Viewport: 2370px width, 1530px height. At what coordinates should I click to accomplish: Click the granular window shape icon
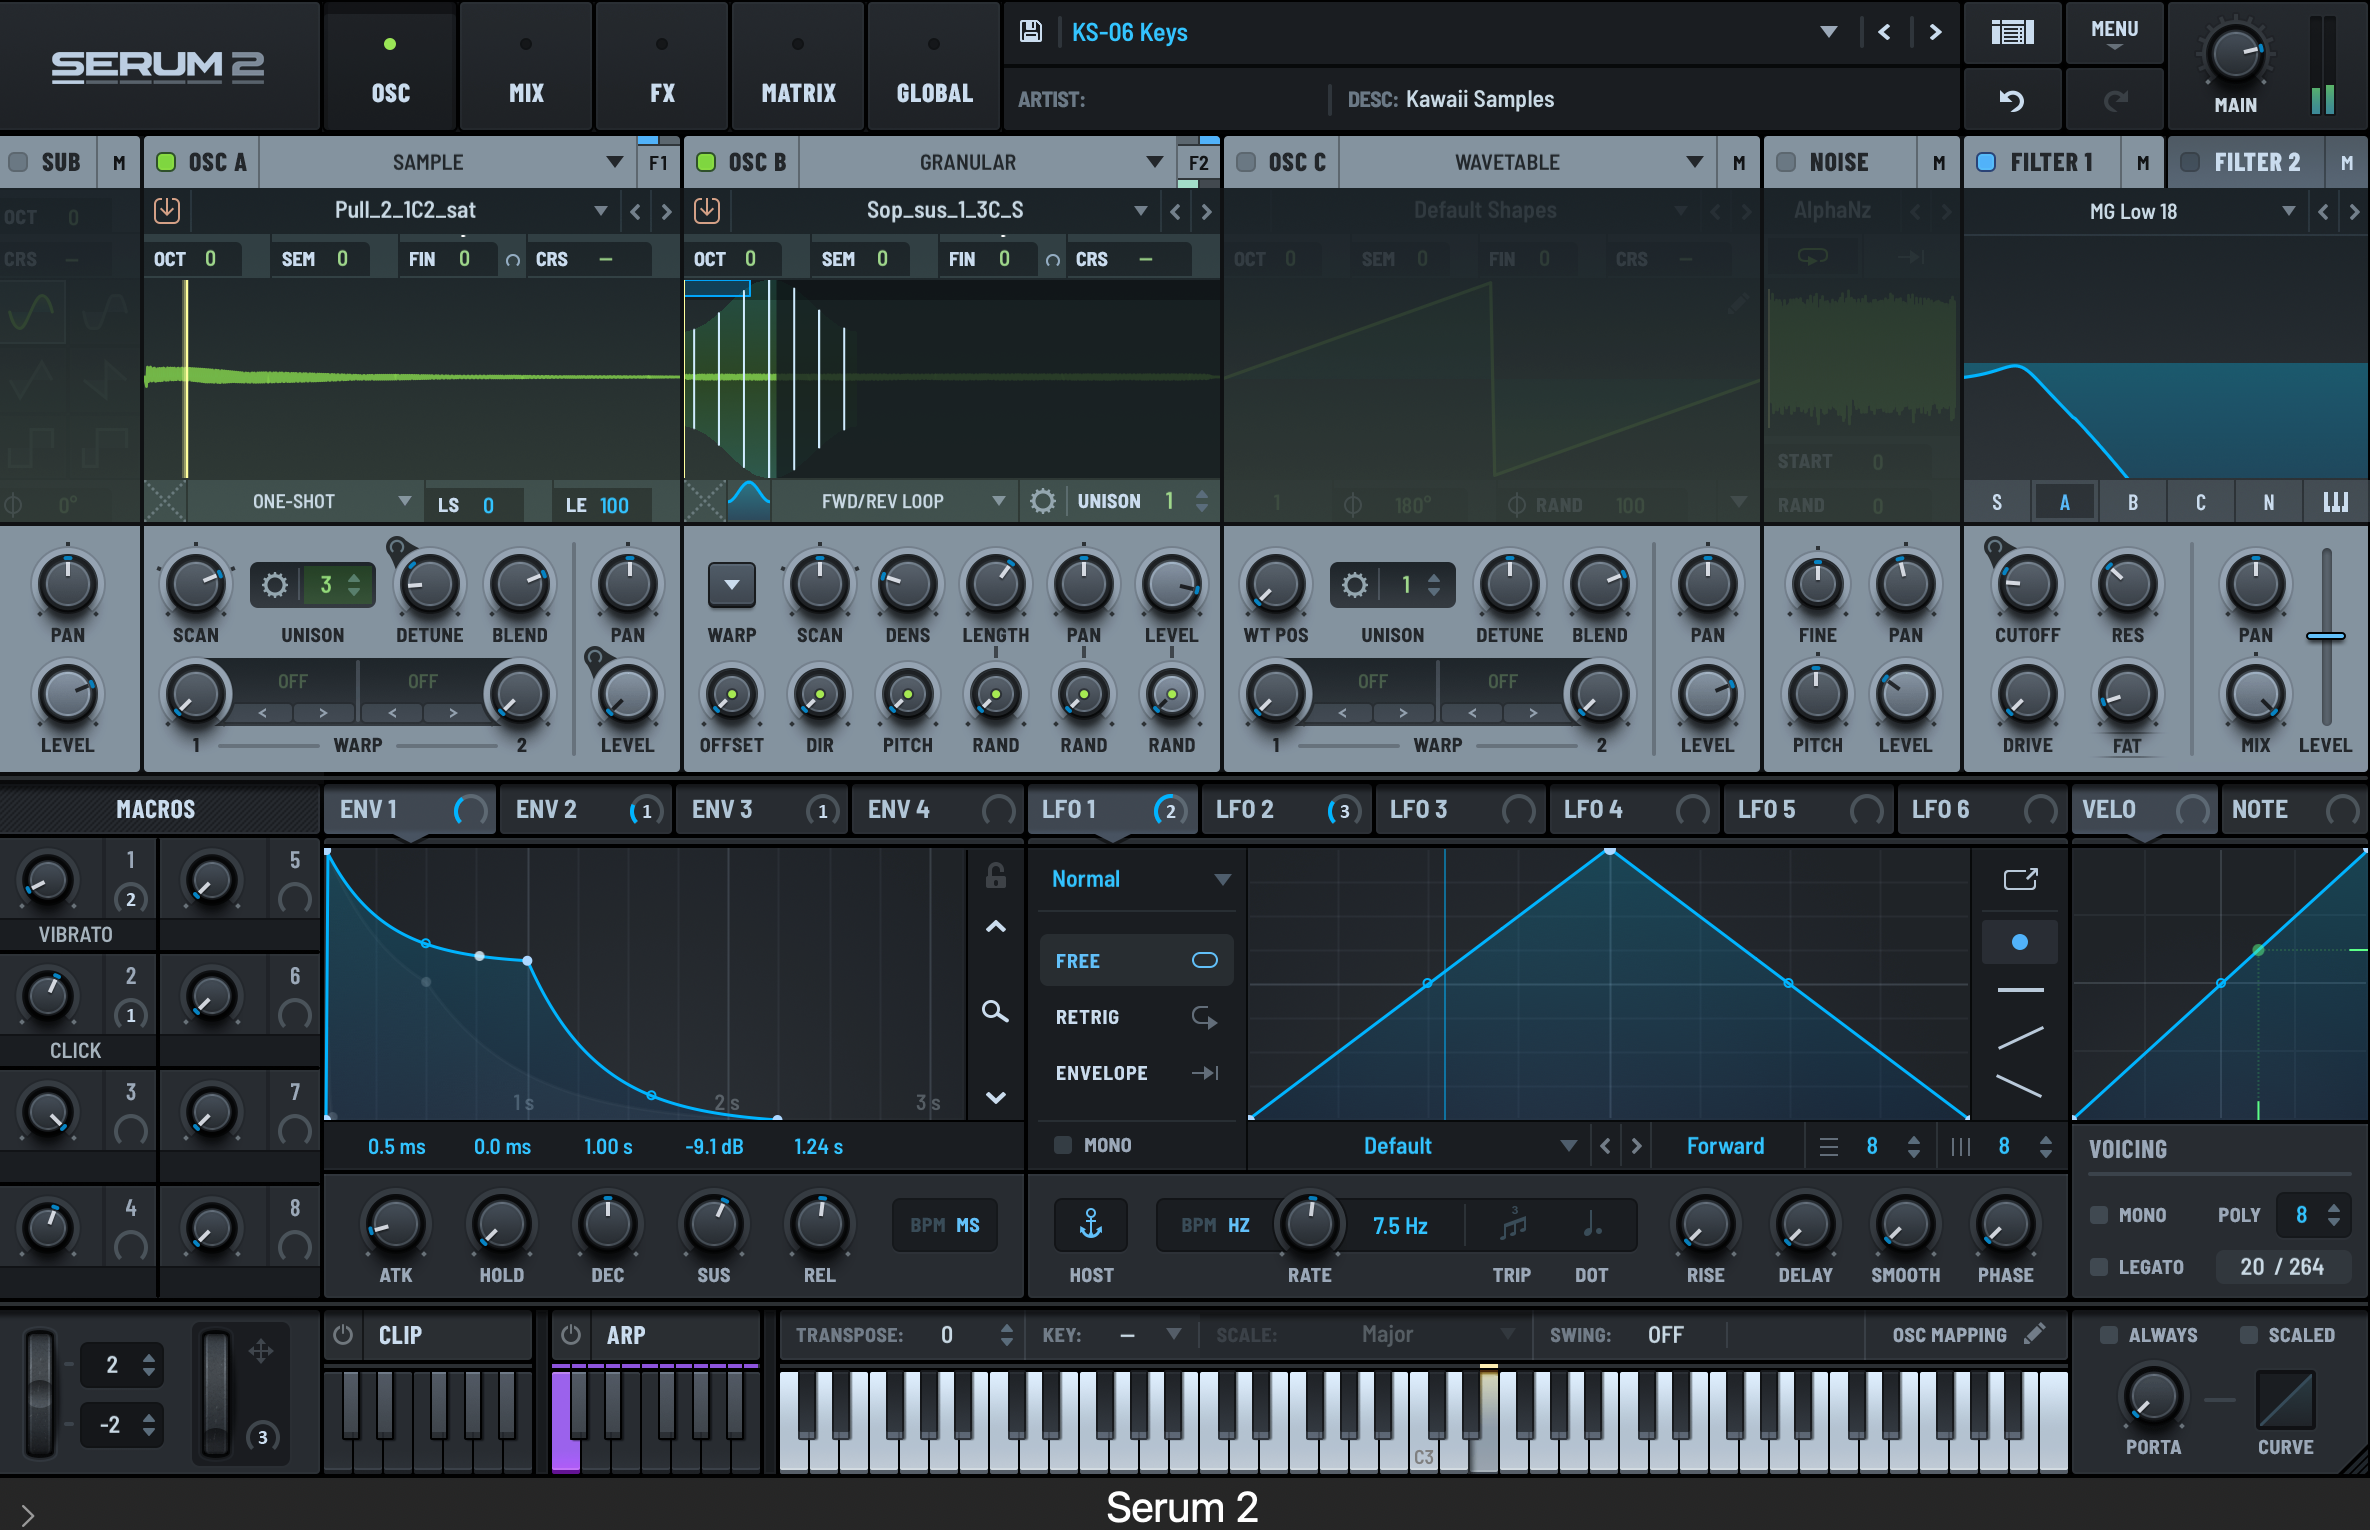(749, 501)
